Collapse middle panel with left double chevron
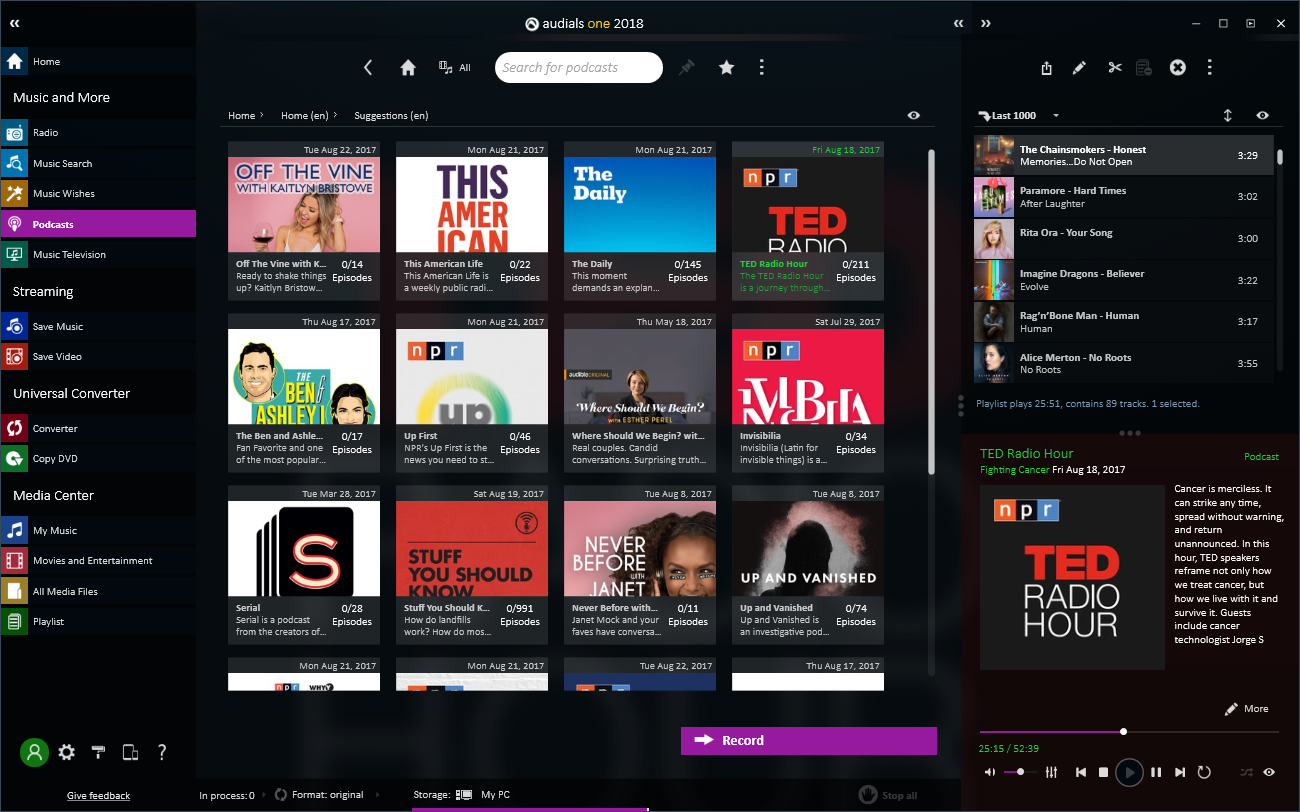Screen dimensions: 1300x812 point(959,23)
